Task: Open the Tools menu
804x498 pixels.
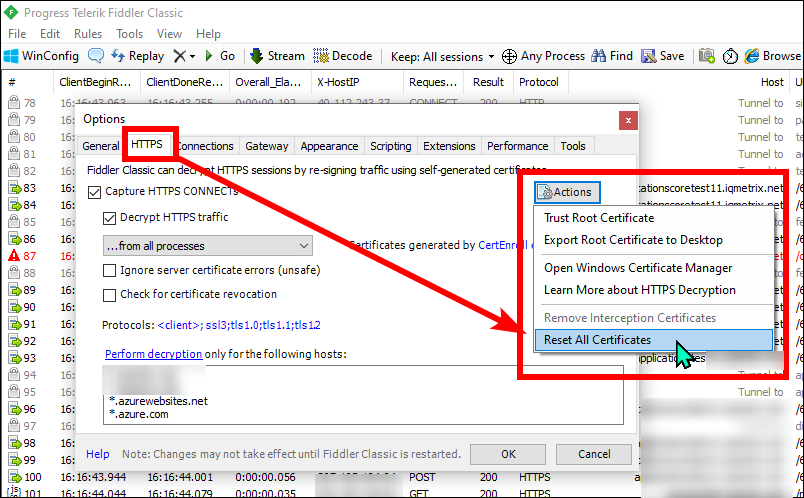Action: [x=129, y=34]
